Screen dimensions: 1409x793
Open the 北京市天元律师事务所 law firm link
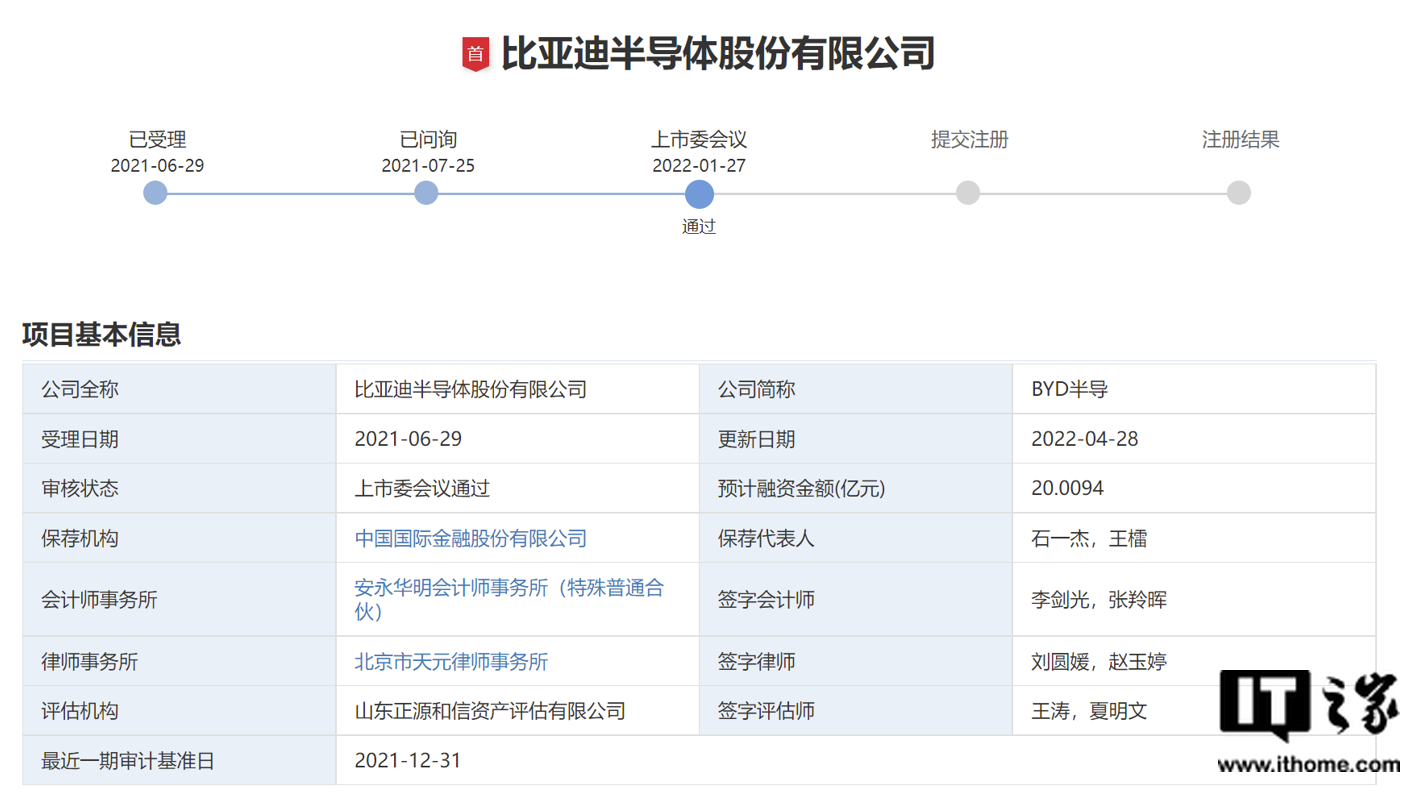pos(452,661)
